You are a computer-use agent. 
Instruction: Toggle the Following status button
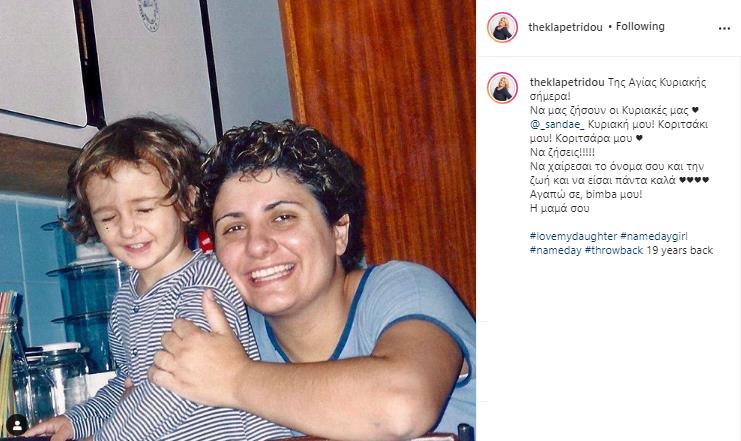(x=640, y=26)
